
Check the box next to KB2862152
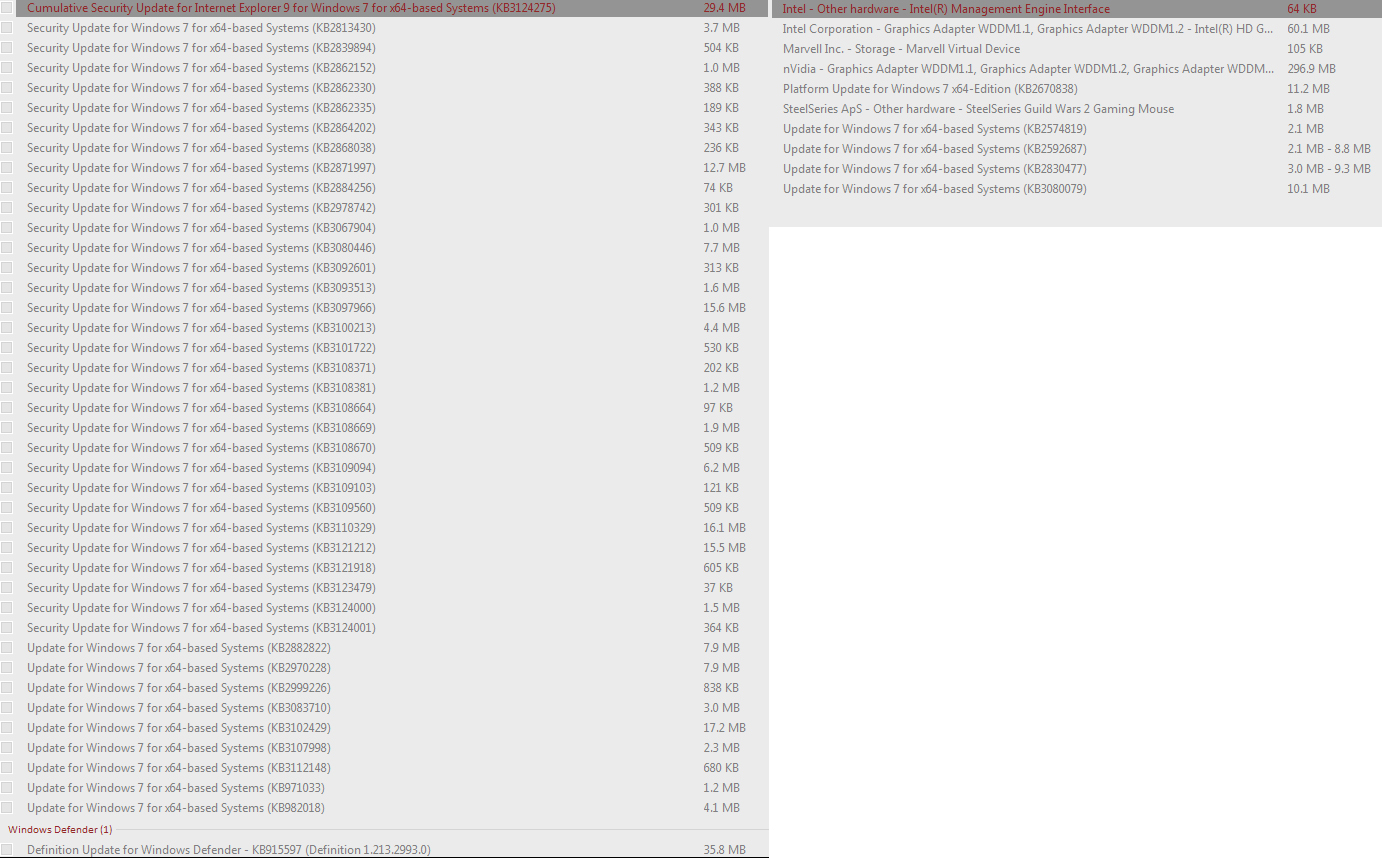[7, 68]
